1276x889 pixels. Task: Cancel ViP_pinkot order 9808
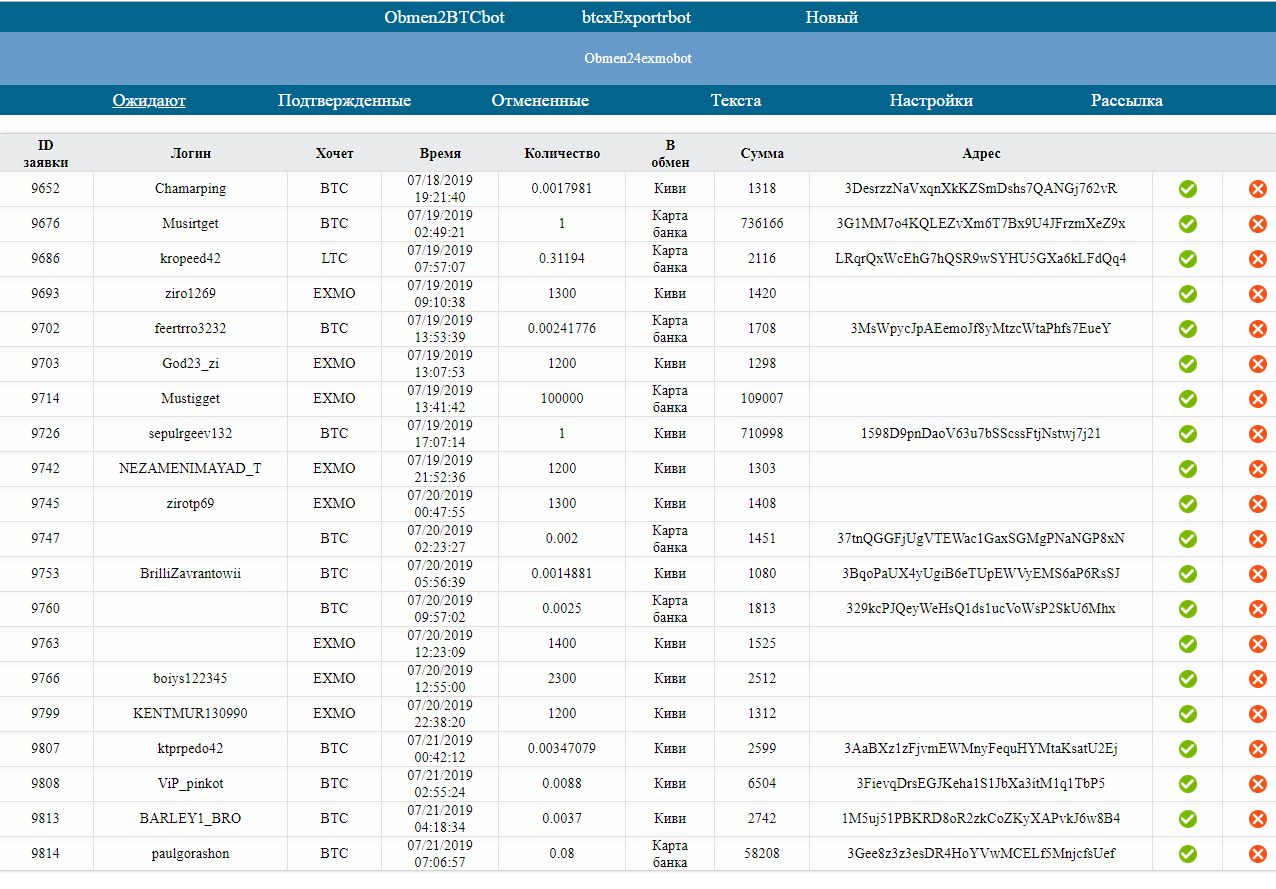tap(1258, 784)
